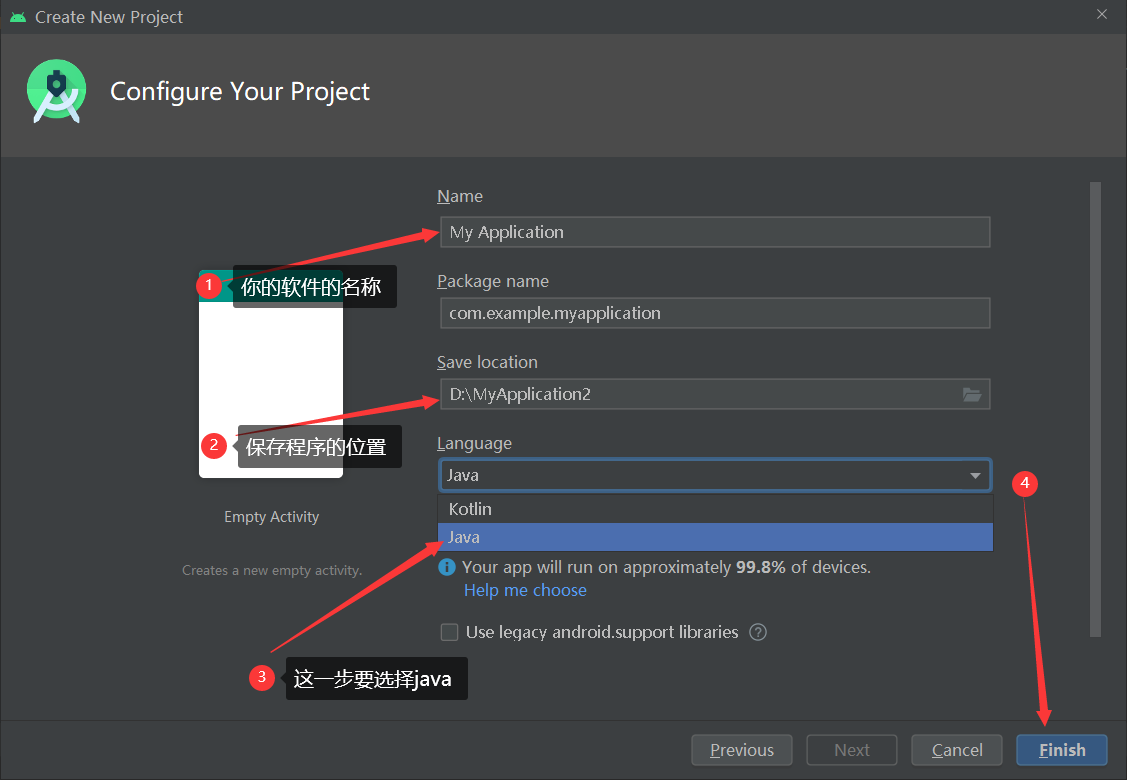Click the 'Empty Activity' label
This screenshot has height=780, width=1127.
pyautogui.click(x=271, y=517)
